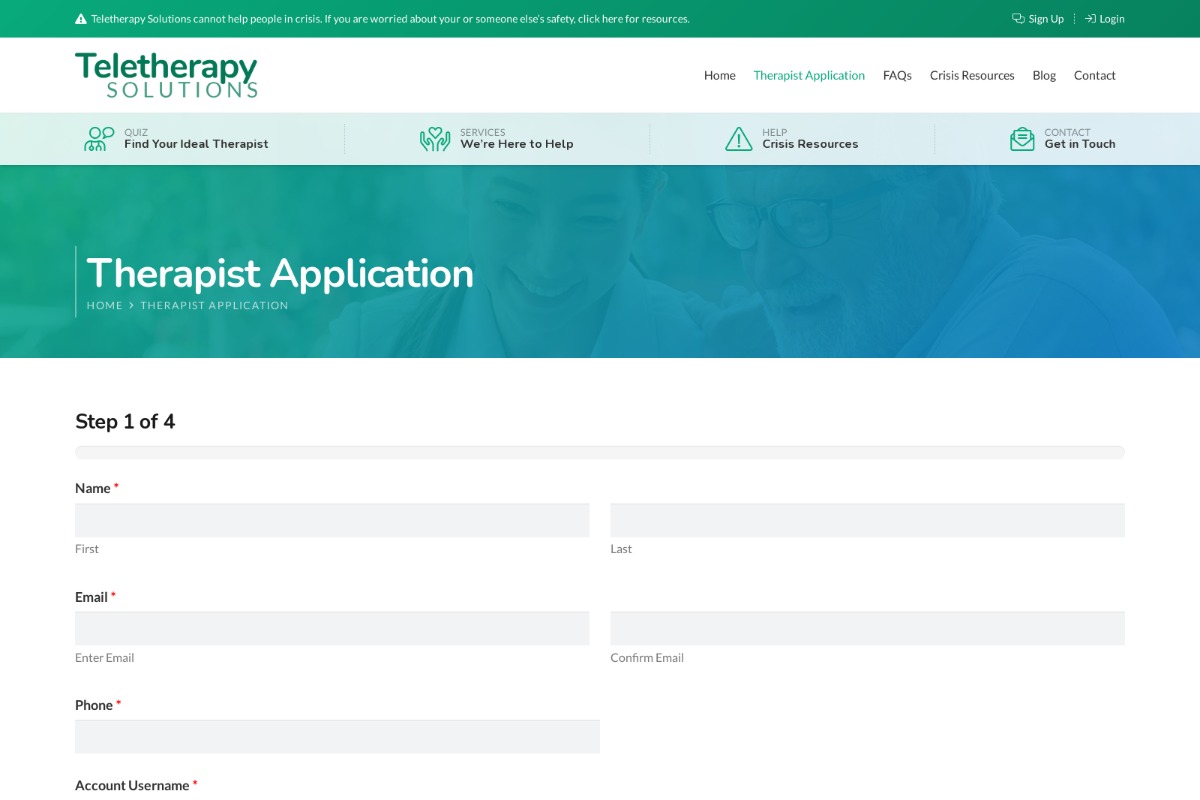This screenshot has width=1200, height=800.
Task: Click the Login arrow icon
Action: pyautogui.click(x=1090, y=18)
